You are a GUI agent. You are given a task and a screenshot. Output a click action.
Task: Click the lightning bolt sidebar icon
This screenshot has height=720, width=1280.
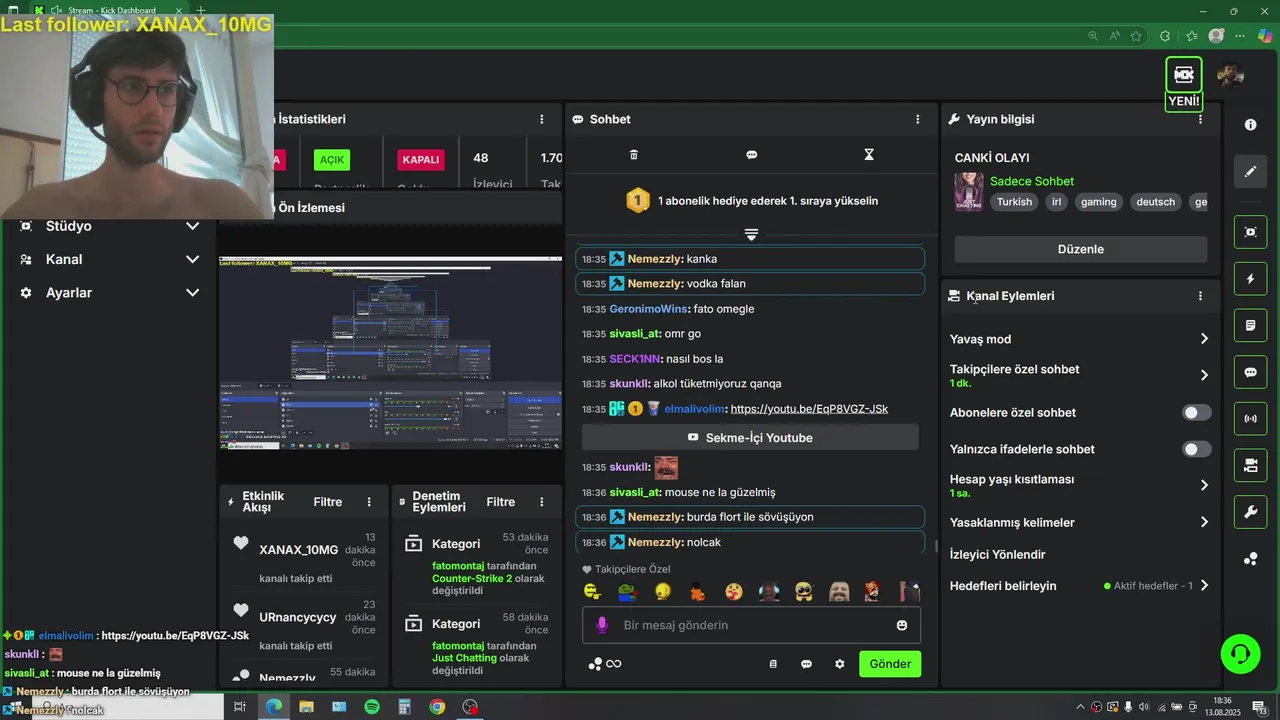[x=1250, y=279]
